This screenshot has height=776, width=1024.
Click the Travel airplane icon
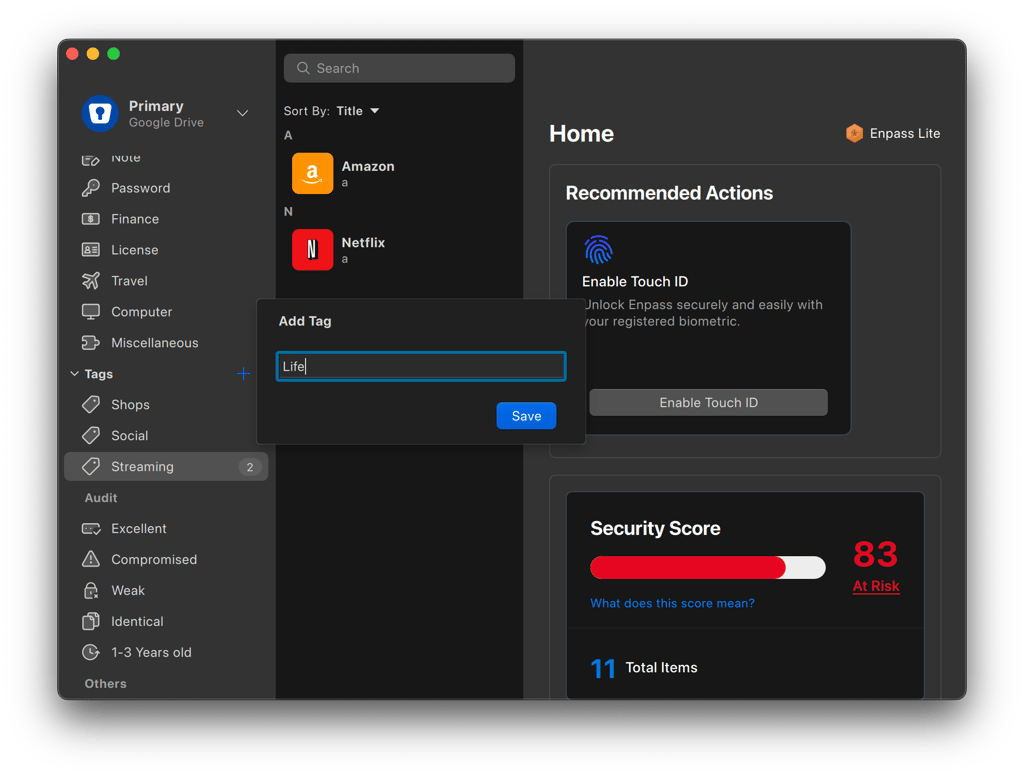(x=91, y=281)
